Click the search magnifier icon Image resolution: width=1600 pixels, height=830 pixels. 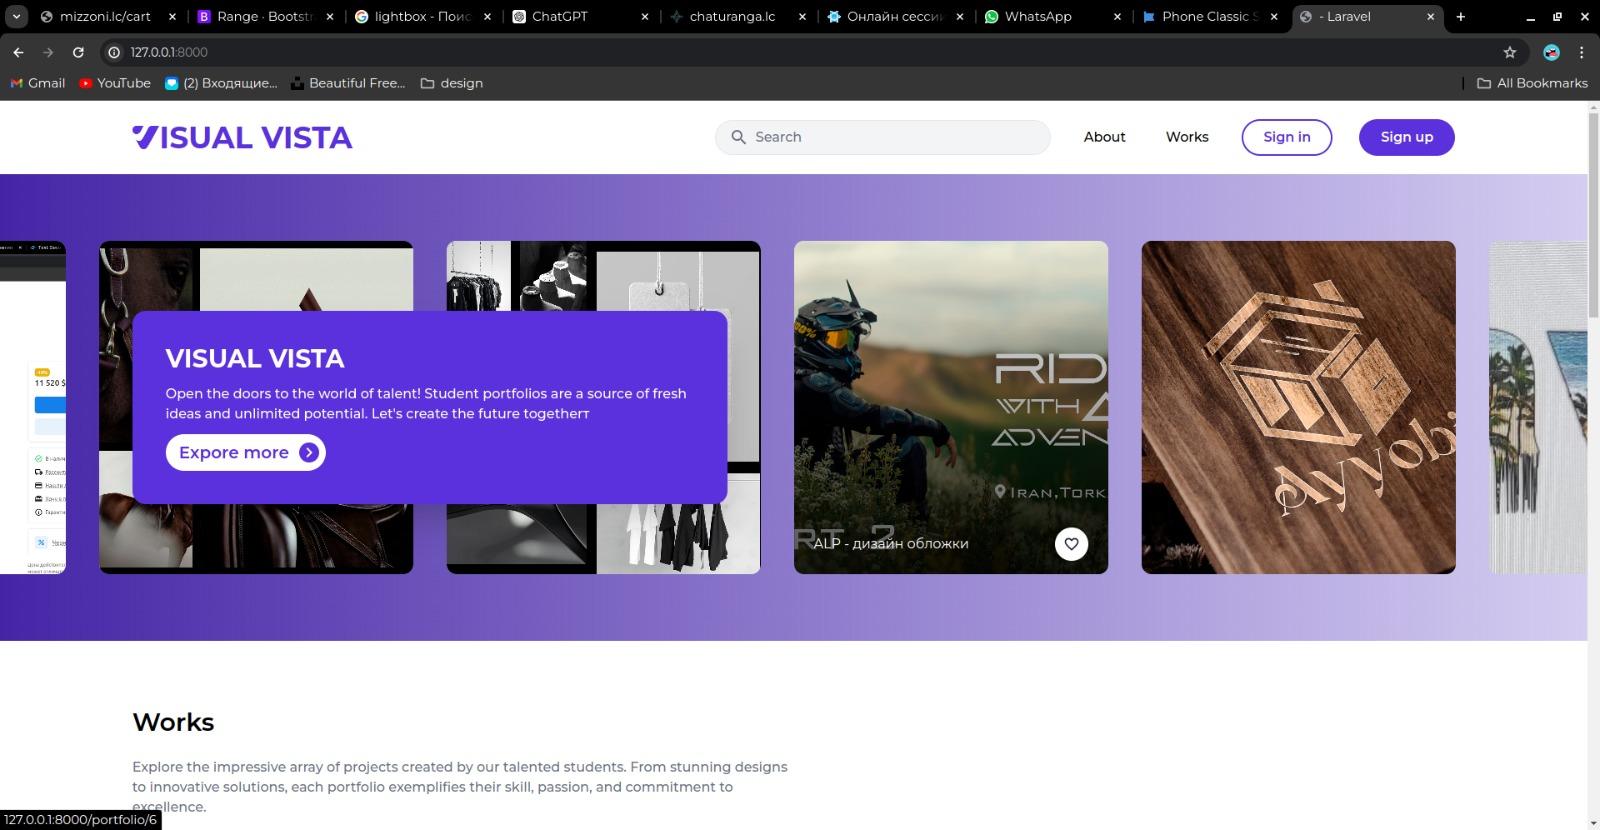coord(738,137)
